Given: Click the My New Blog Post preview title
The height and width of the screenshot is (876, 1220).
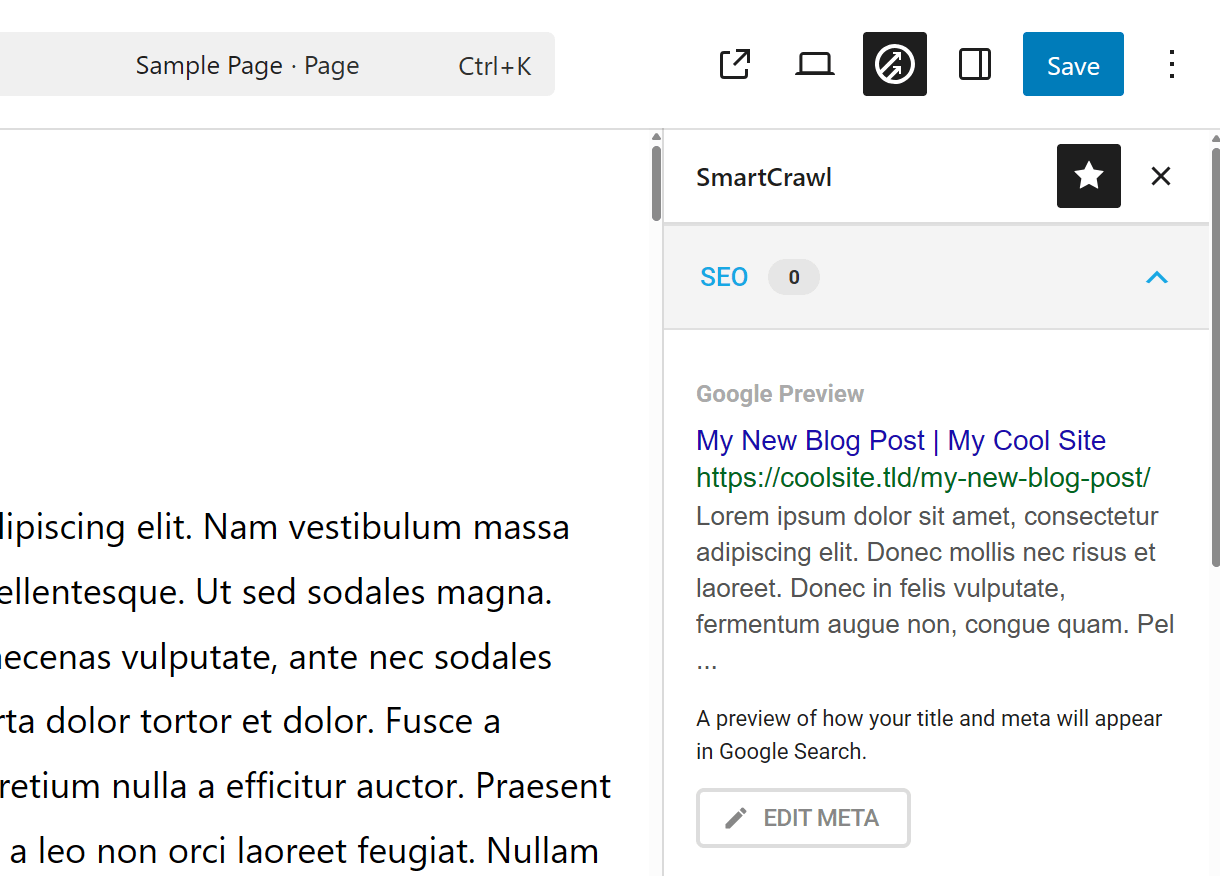Looking at the screenshot, I should click(x=901, y=440).
